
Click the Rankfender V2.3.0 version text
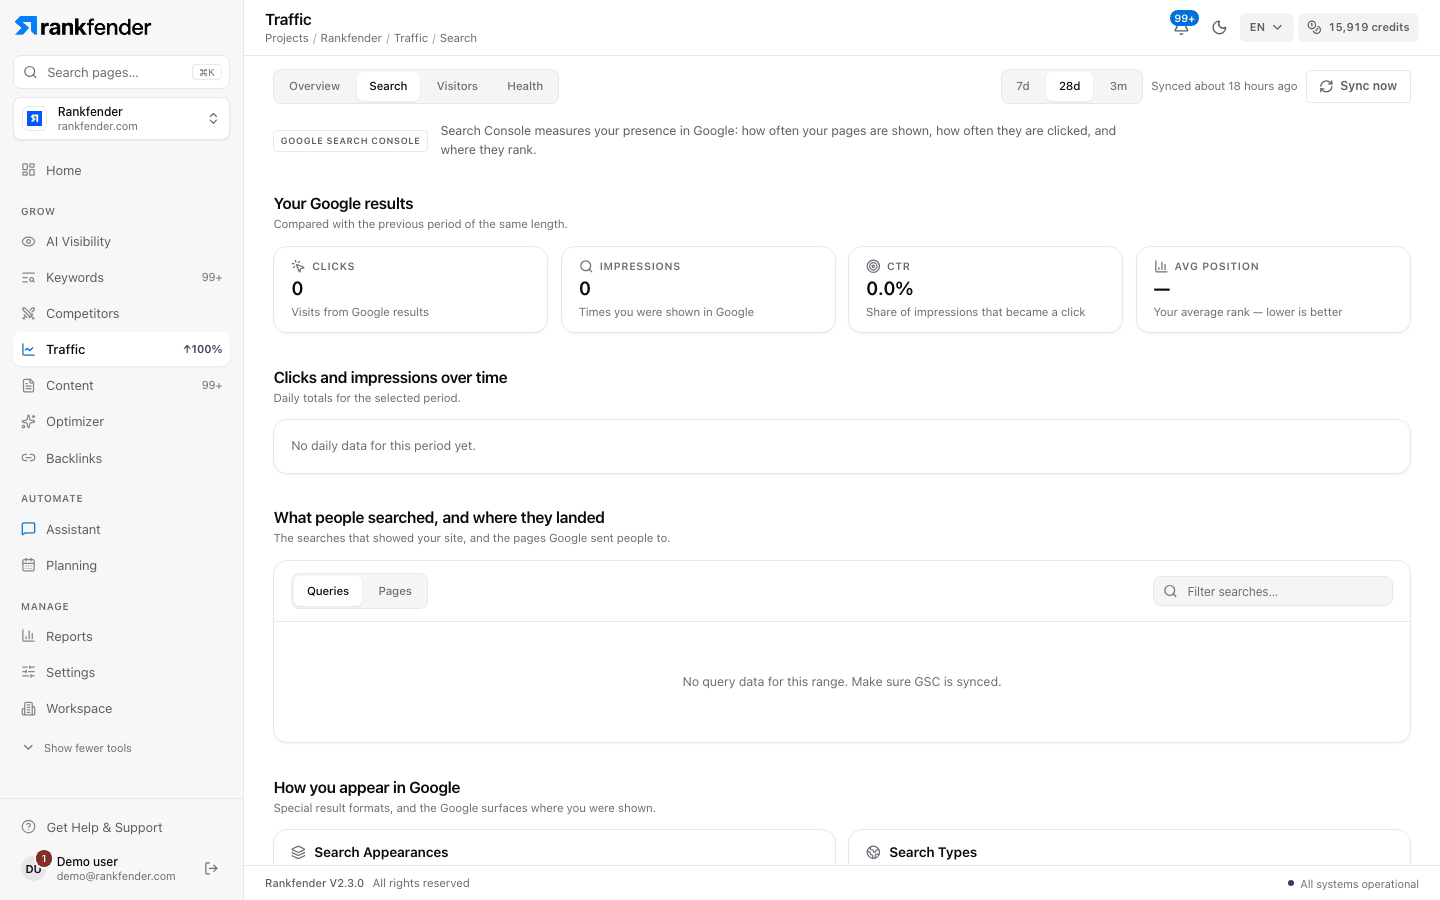(x=314, y=883)
